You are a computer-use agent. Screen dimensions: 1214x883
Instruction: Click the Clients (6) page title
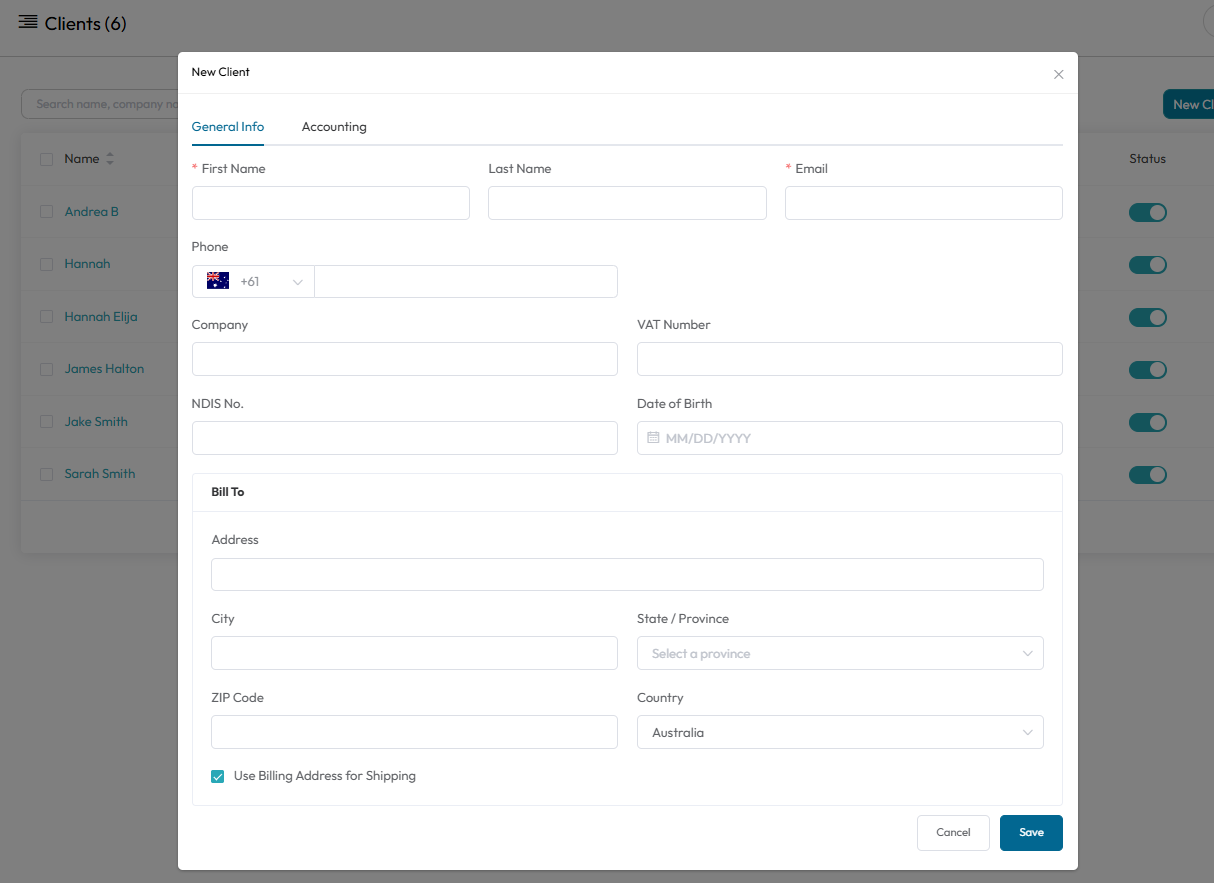point(86,23)
